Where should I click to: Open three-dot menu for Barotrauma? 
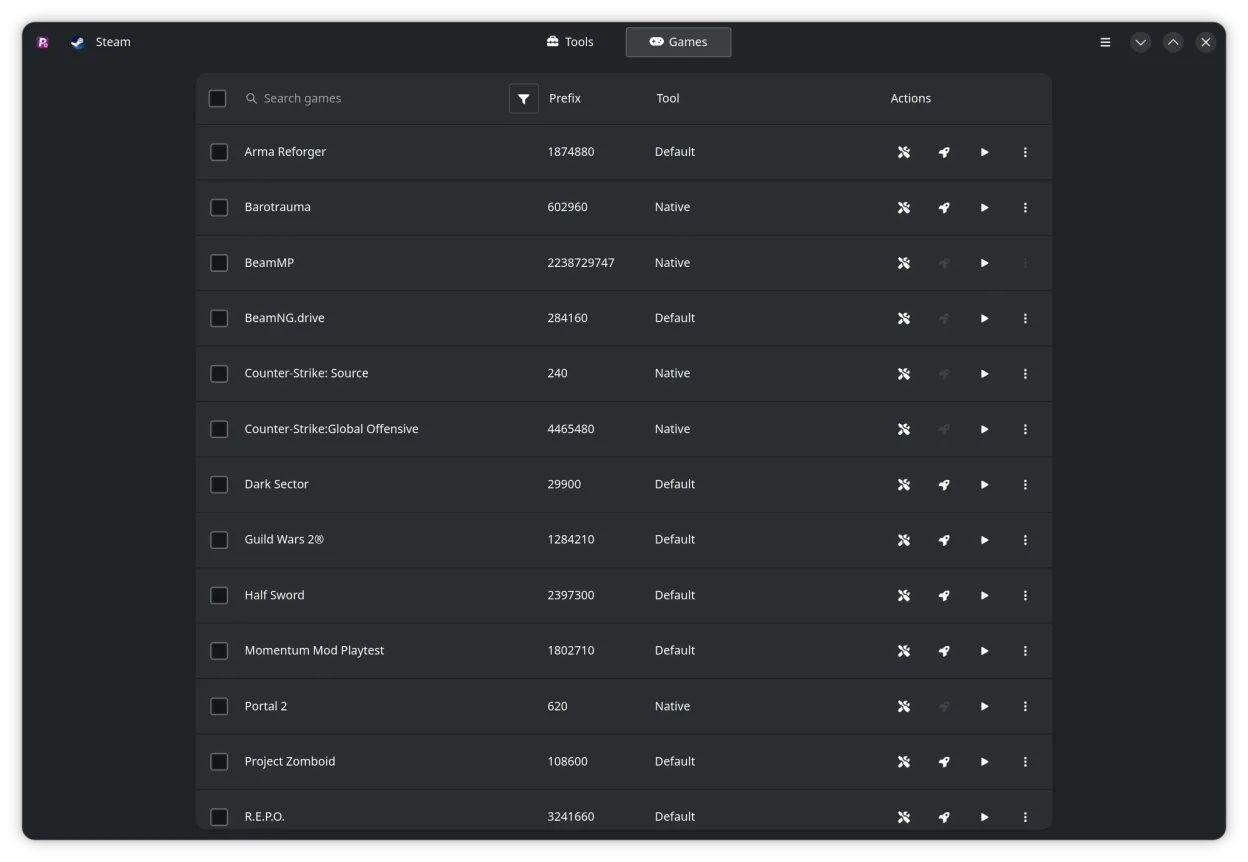pos(1025,208)
